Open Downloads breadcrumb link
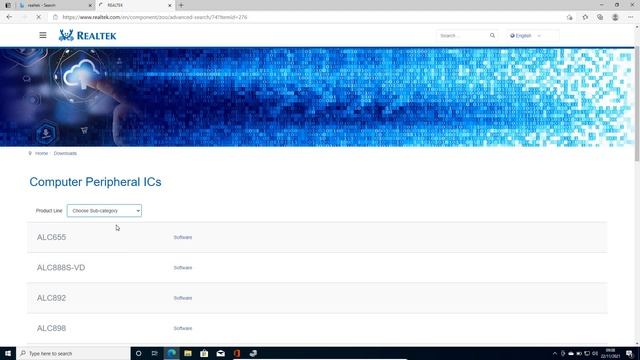The height and width of the screenshot is (360, 640). pyautogui.click(x=65, y=153)
